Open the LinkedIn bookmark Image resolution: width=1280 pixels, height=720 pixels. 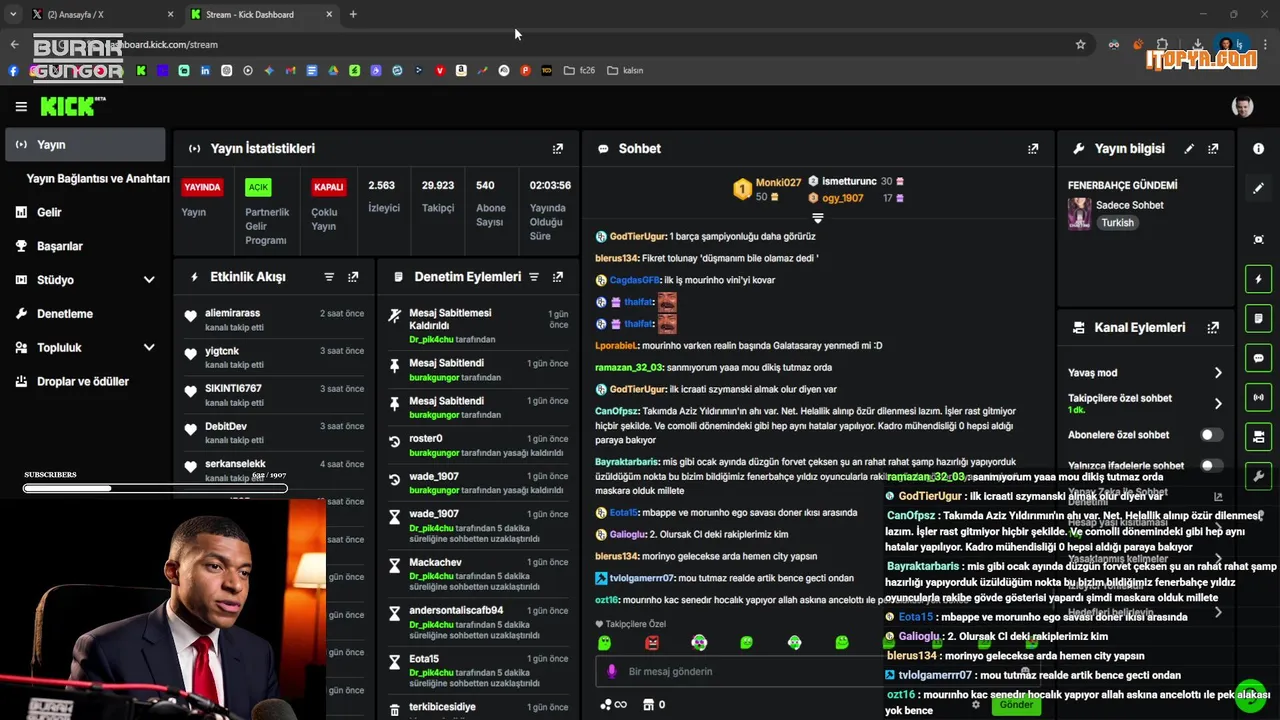205,71
